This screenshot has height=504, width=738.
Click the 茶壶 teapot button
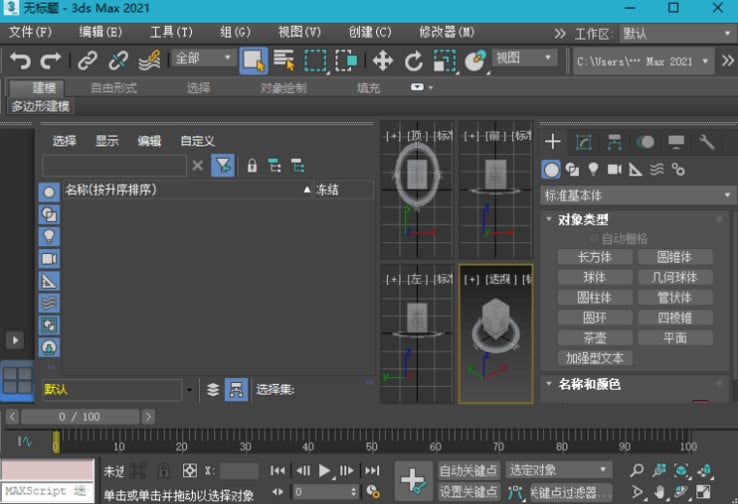[x=594, y=338]
